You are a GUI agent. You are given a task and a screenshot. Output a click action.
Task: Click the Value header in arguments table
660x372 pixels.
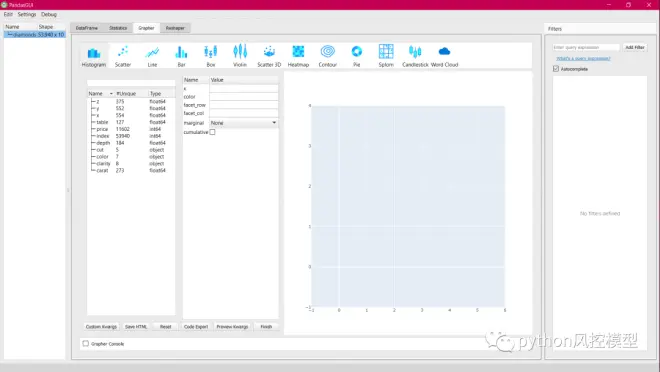[244, 80]
